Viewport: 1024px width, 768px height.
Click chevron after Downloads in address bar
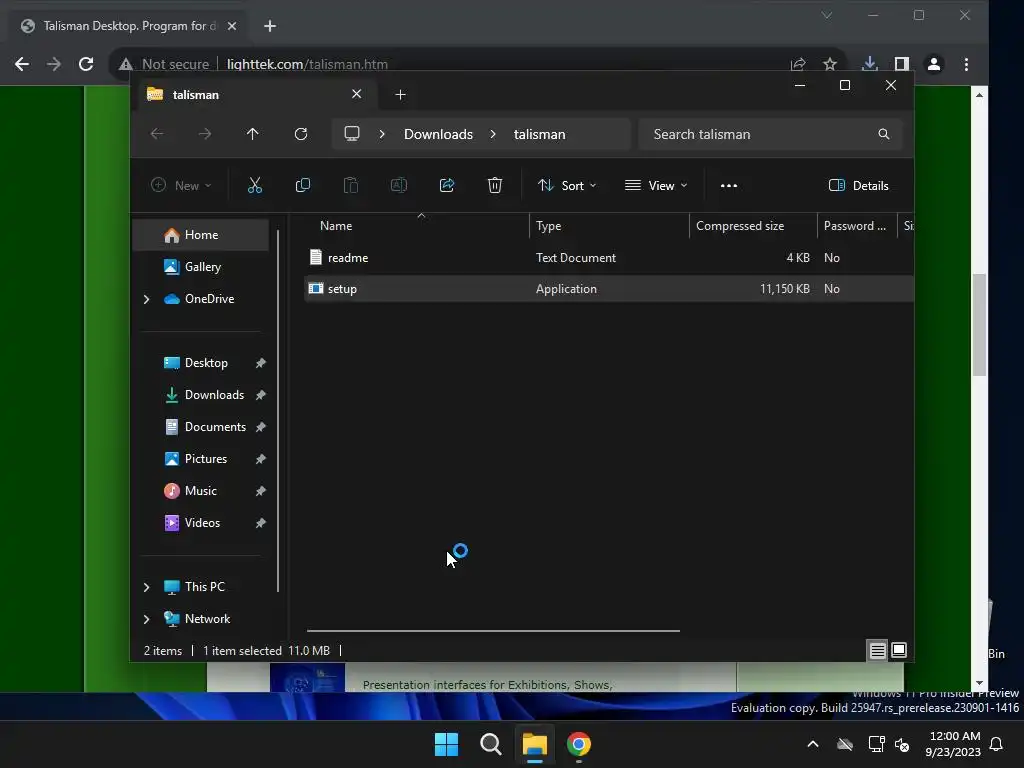[493, 134]
